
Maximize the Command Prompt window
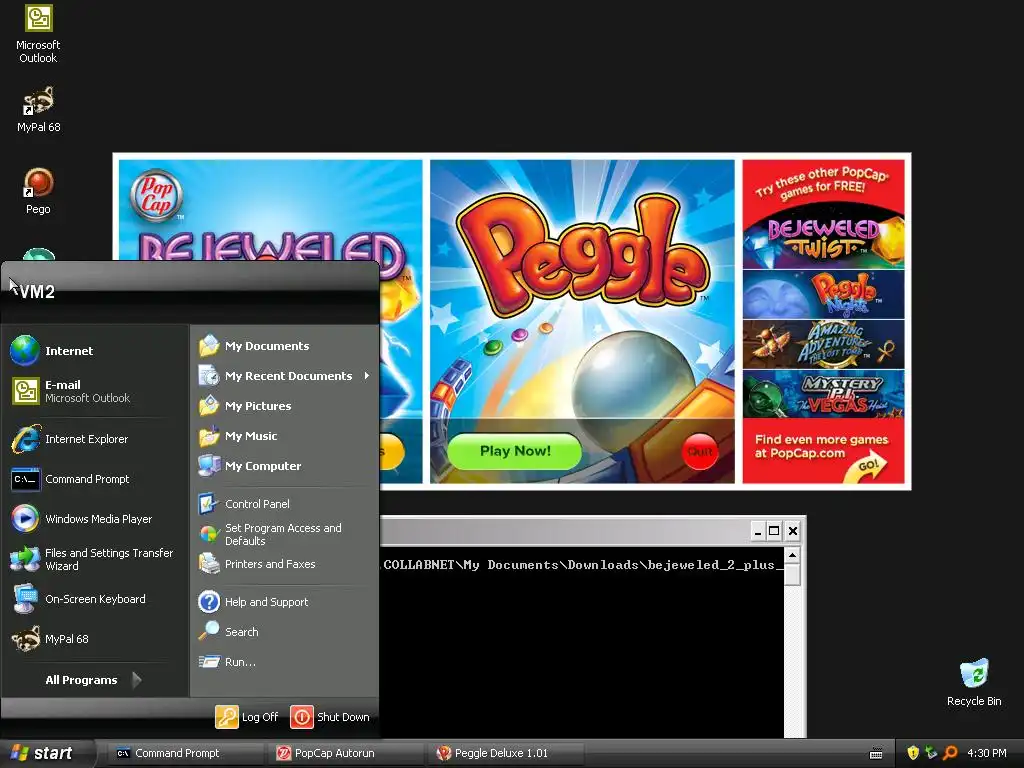coord(774,531)
